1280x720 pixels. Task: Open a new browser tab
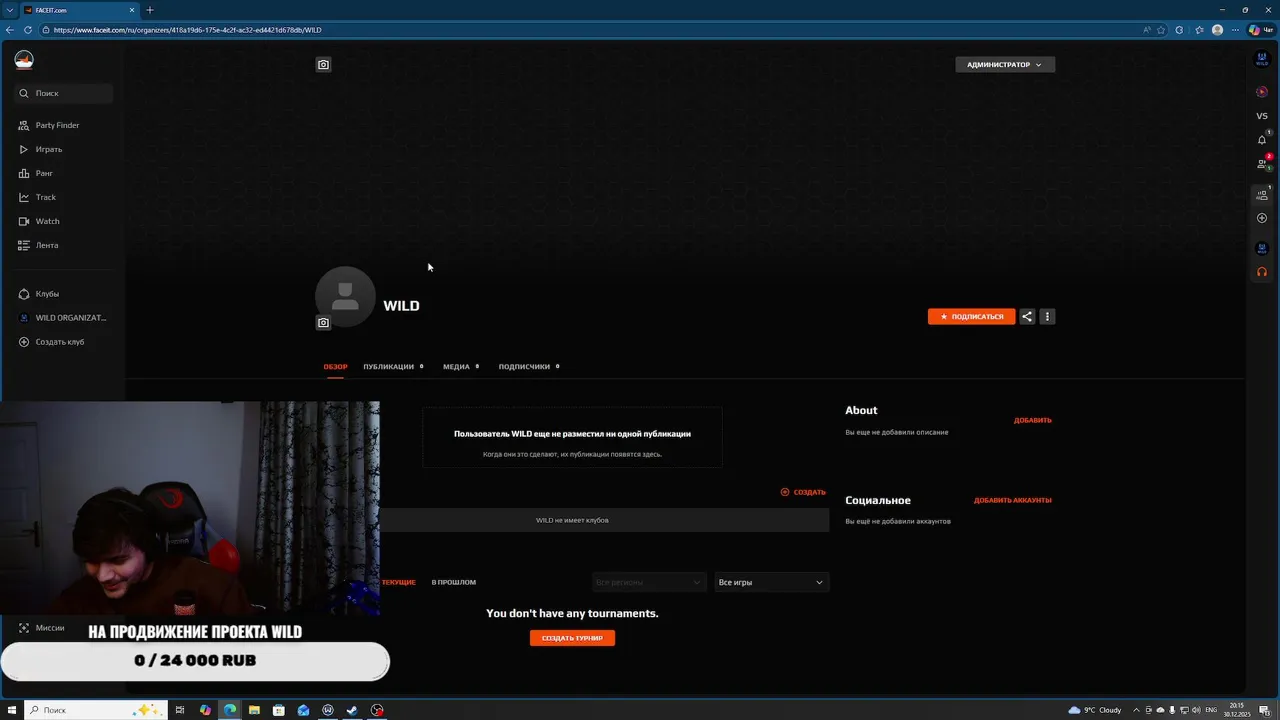[x=150, y=10]
